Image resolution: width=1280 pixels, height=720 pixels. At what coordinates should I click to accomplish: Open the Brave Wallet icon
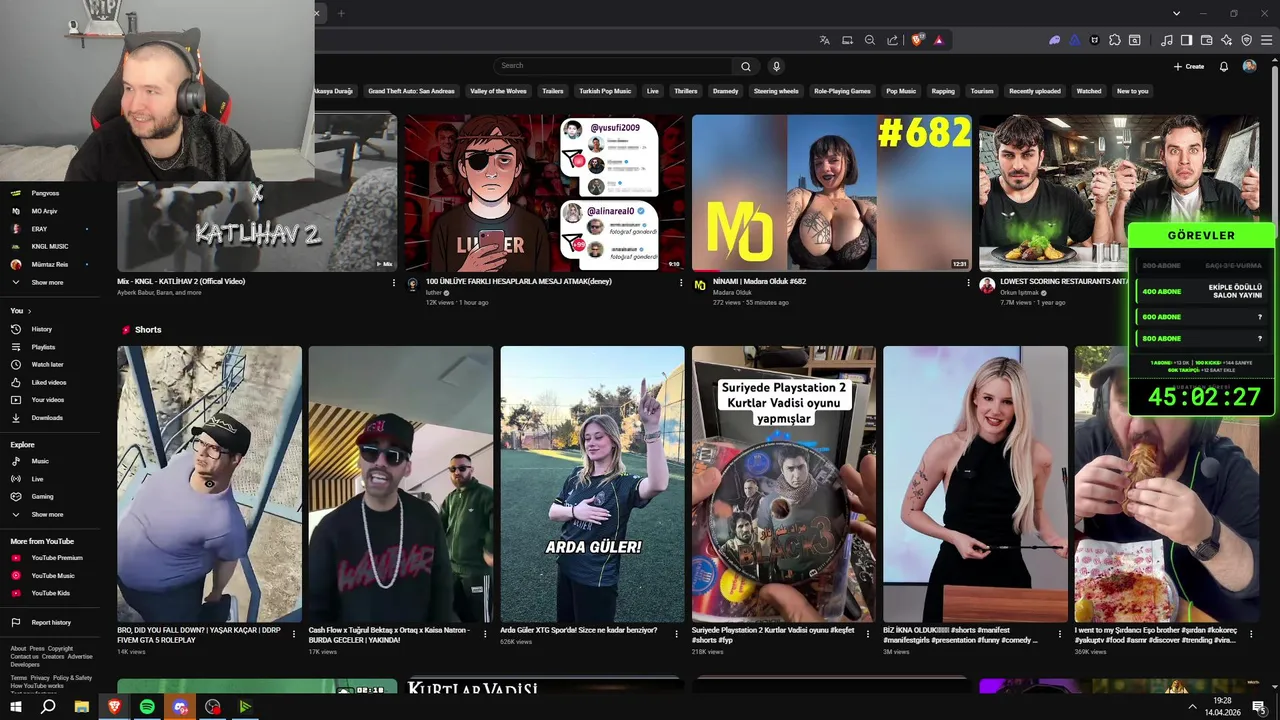pos(1206,40)
